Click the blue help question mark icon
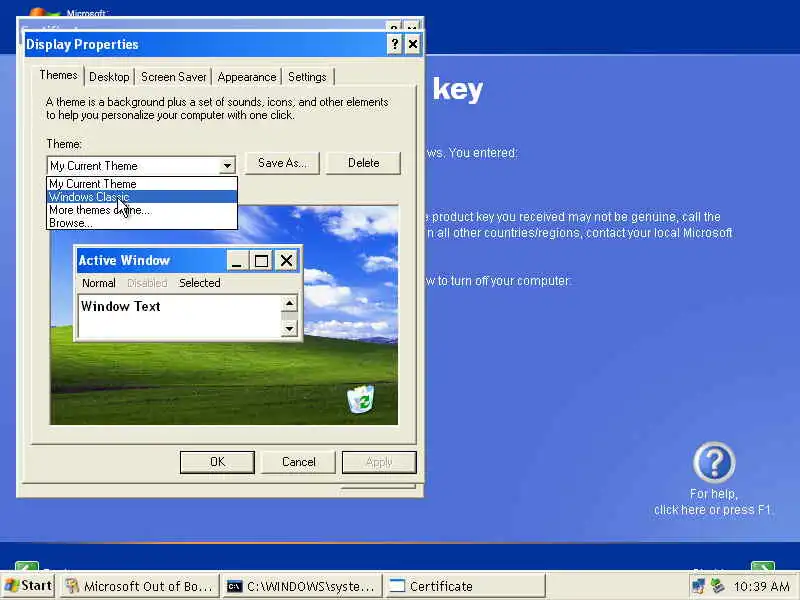Viewport: 800px width, 600px height. point(714,463)
